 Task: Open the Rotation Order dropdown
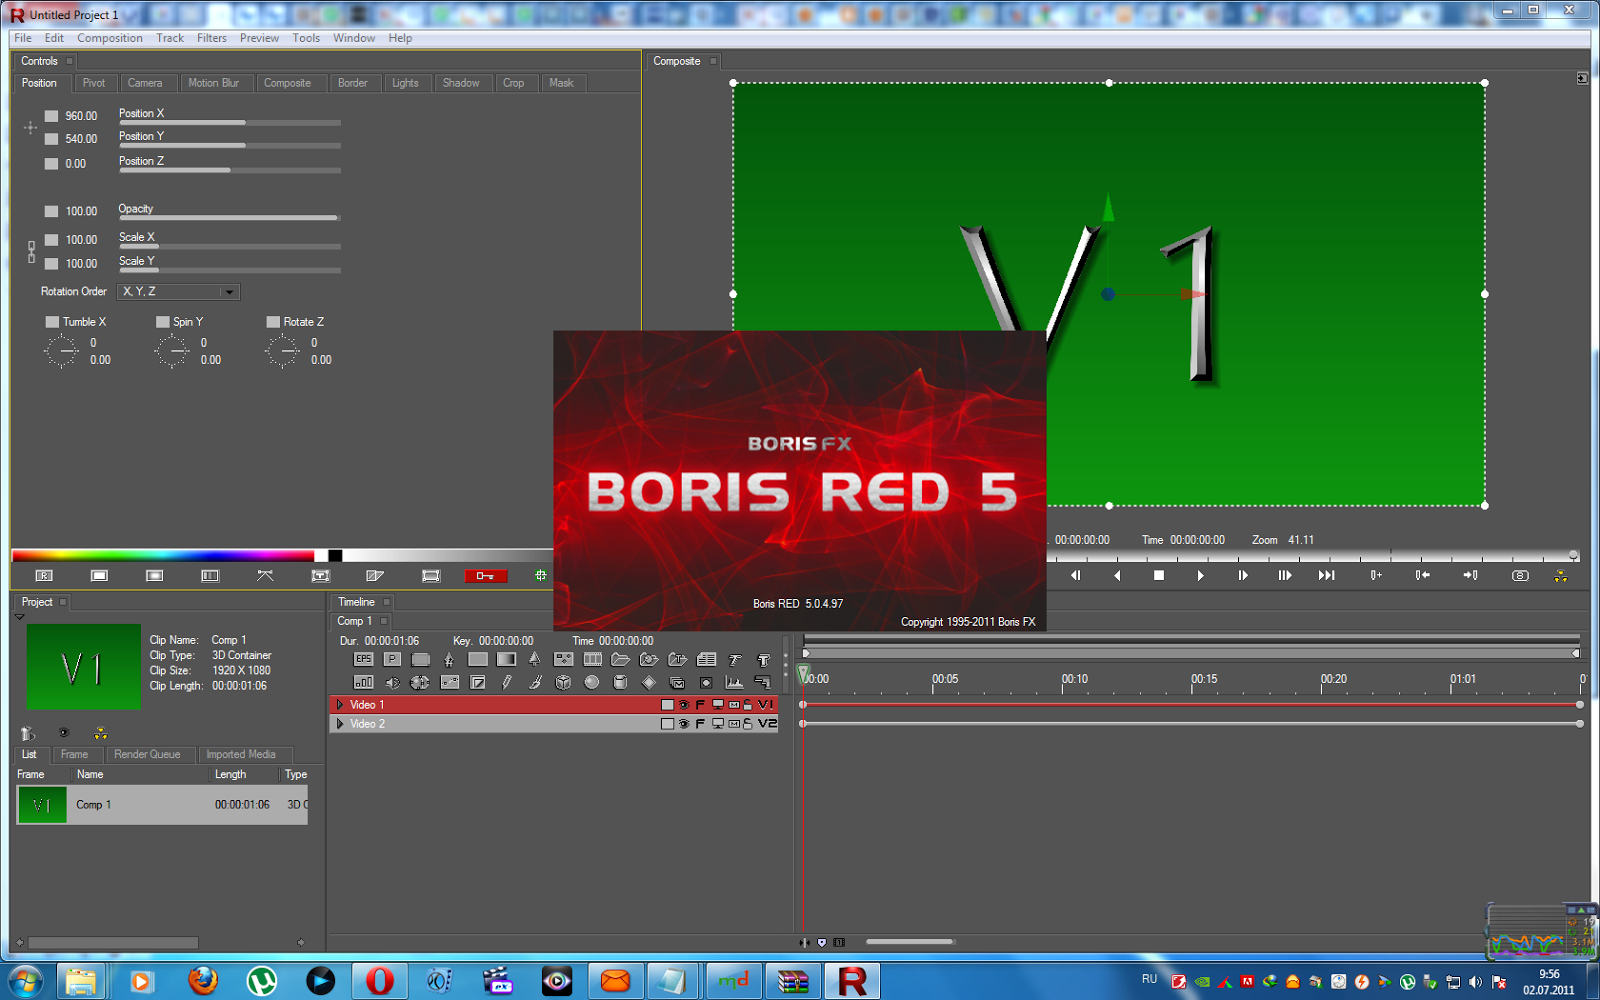179,292
